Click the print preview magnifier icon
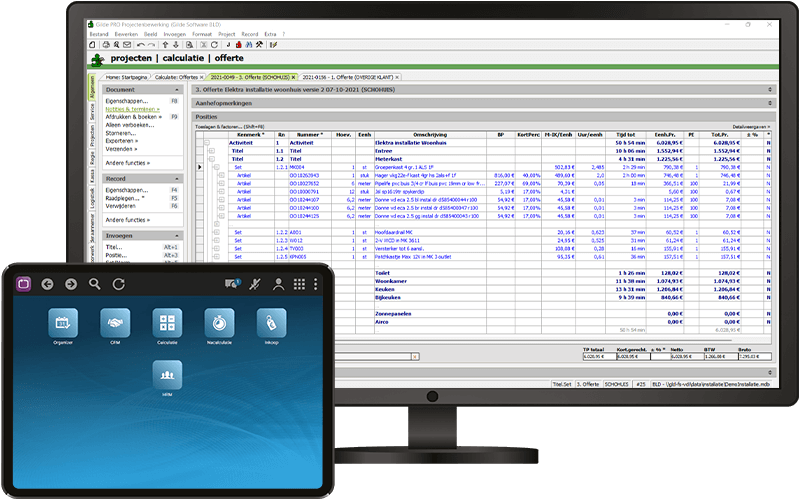This screenshot has height=500, width=800. [x=116, y=45]
